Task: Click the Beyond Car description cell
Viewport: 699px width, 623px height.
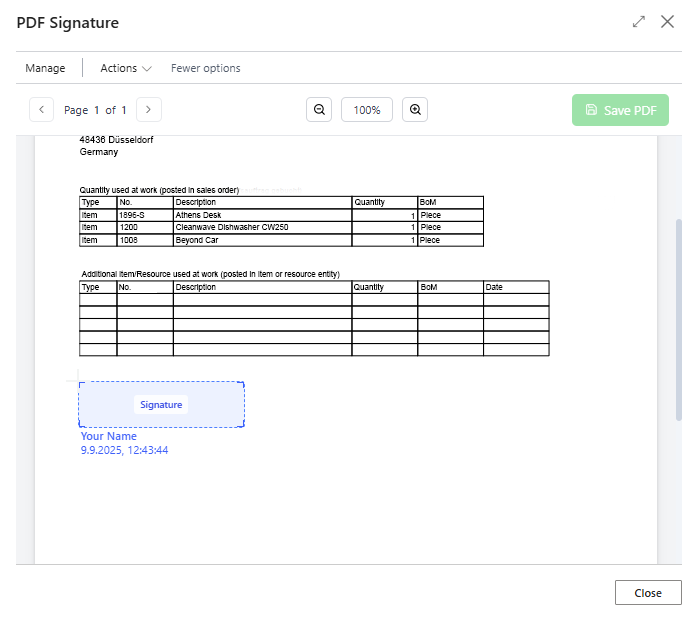Action: pyautogui.click(x=262, y=240)
